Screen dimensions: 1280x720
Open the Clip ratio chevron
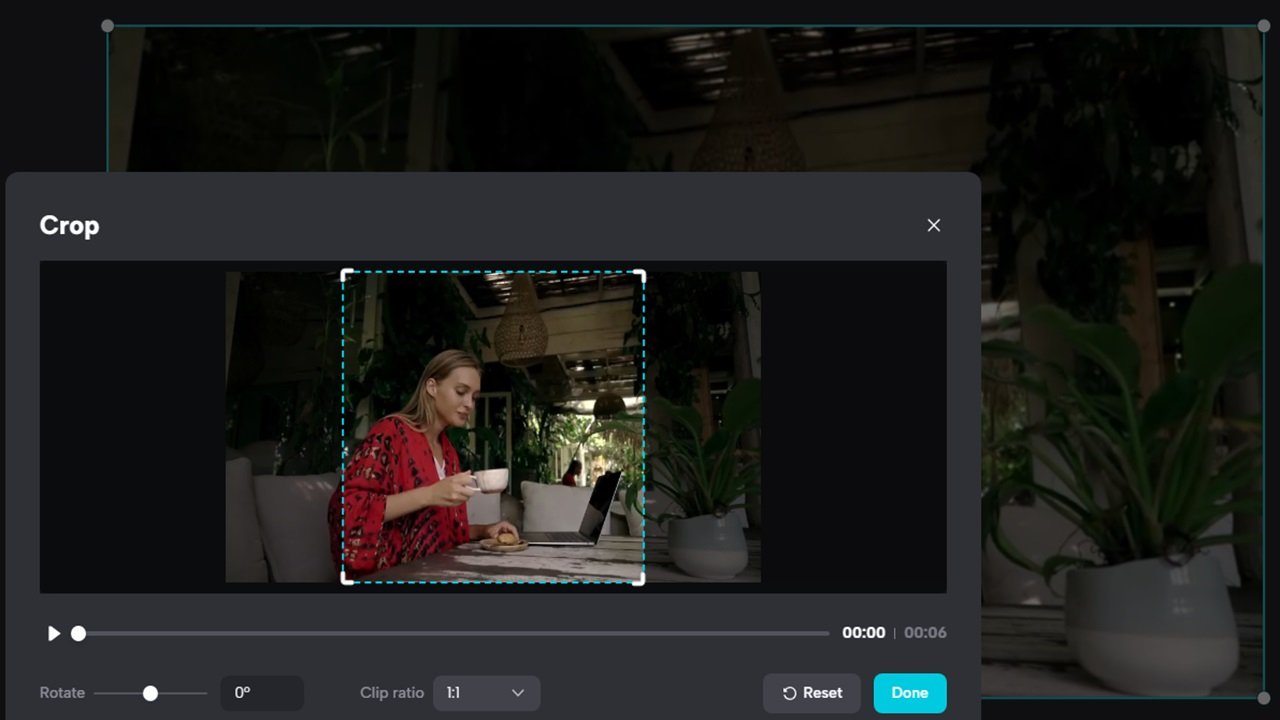tap(519, 693)
